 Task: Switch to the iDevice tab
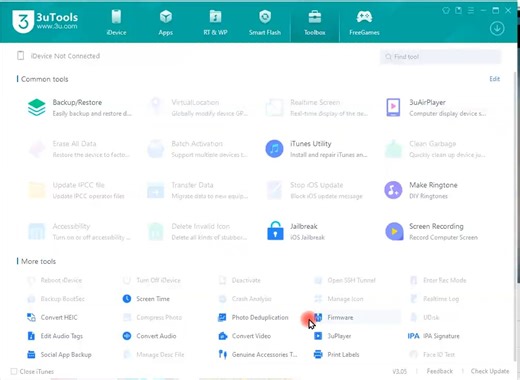[x=116, y=23]
